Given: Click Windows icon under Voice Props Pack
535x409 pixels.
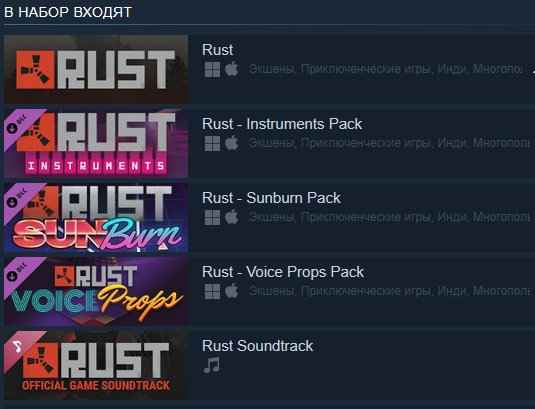Looking at the screenshot, I should 212,291.
